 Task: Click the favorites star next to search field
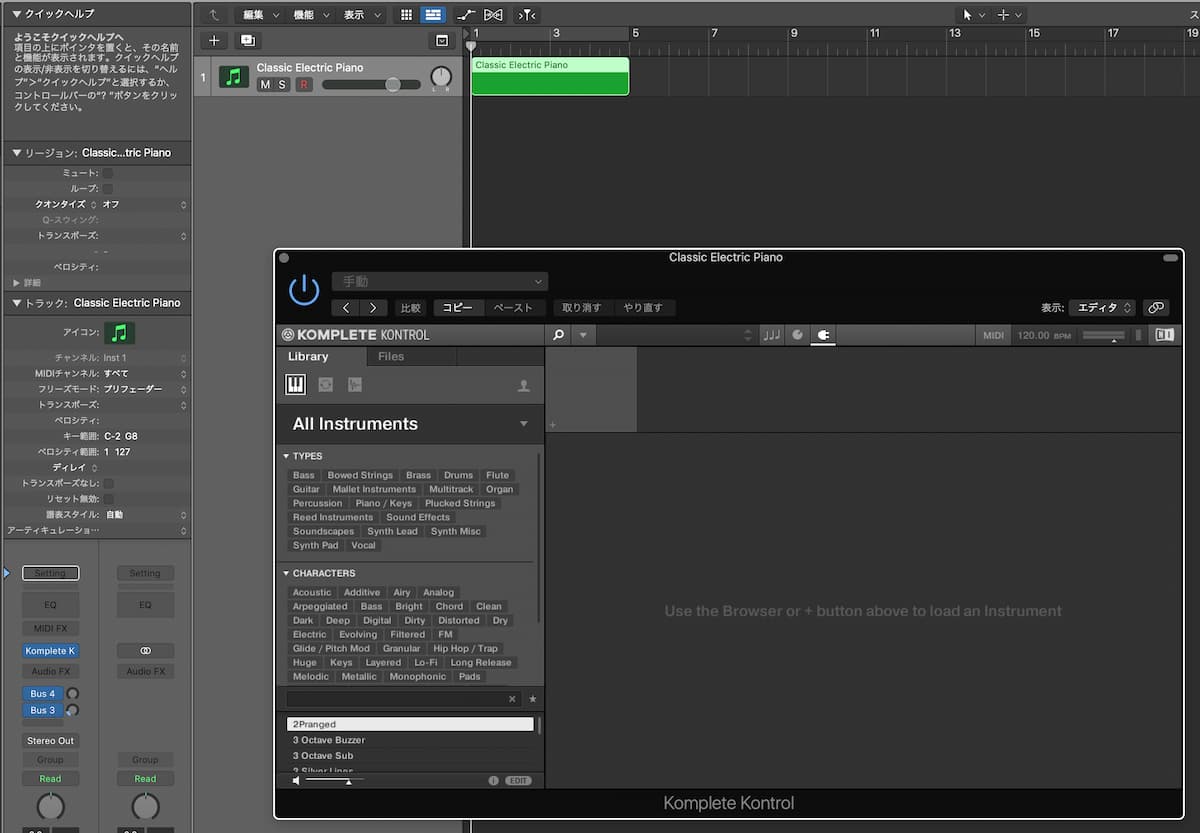tap(533, 699)
